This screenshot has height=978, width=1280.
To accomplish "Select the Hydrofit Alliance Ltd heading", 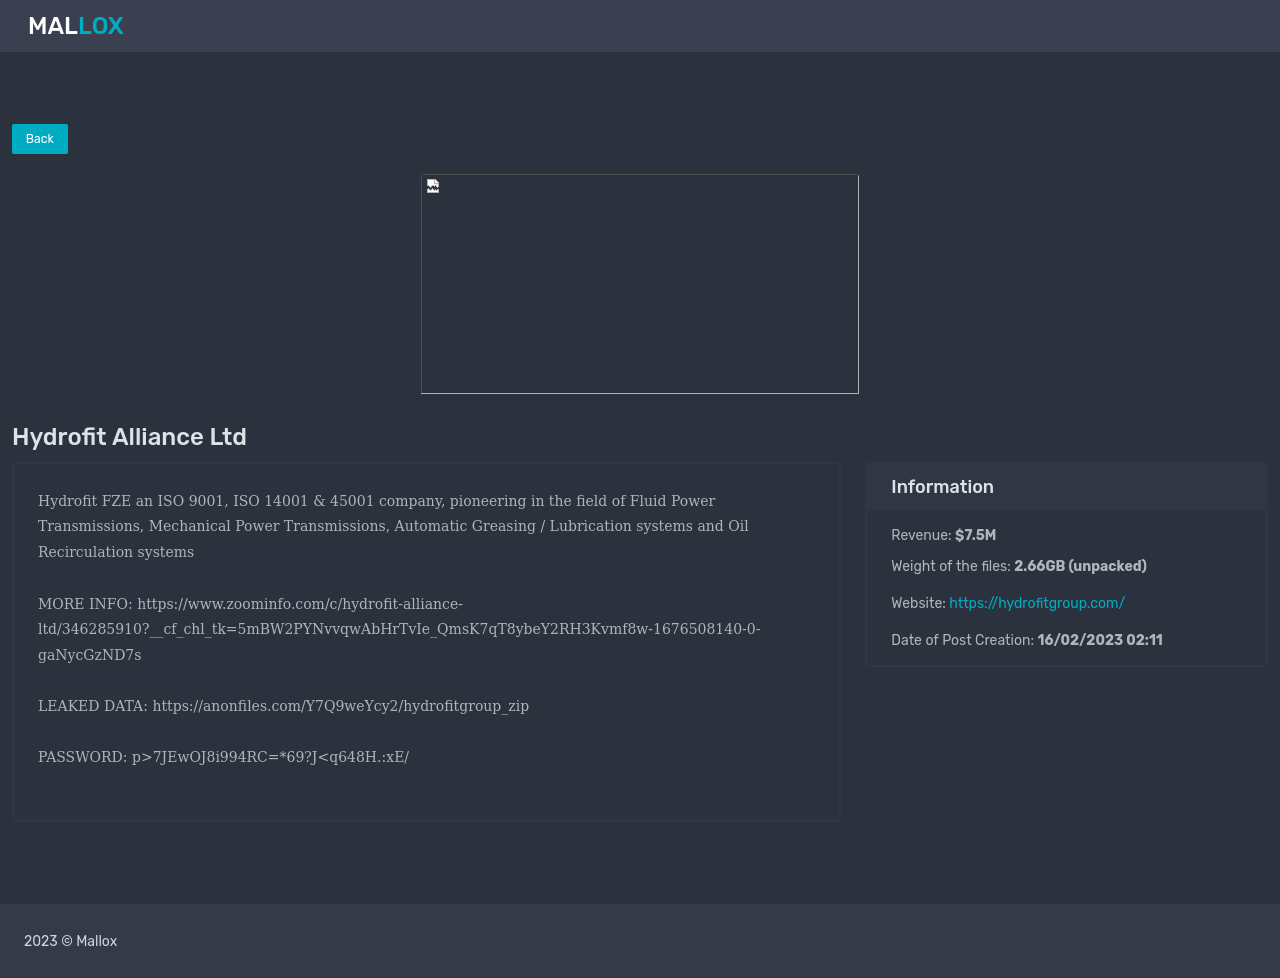I will pyautogui.click(x=129, y=437).
